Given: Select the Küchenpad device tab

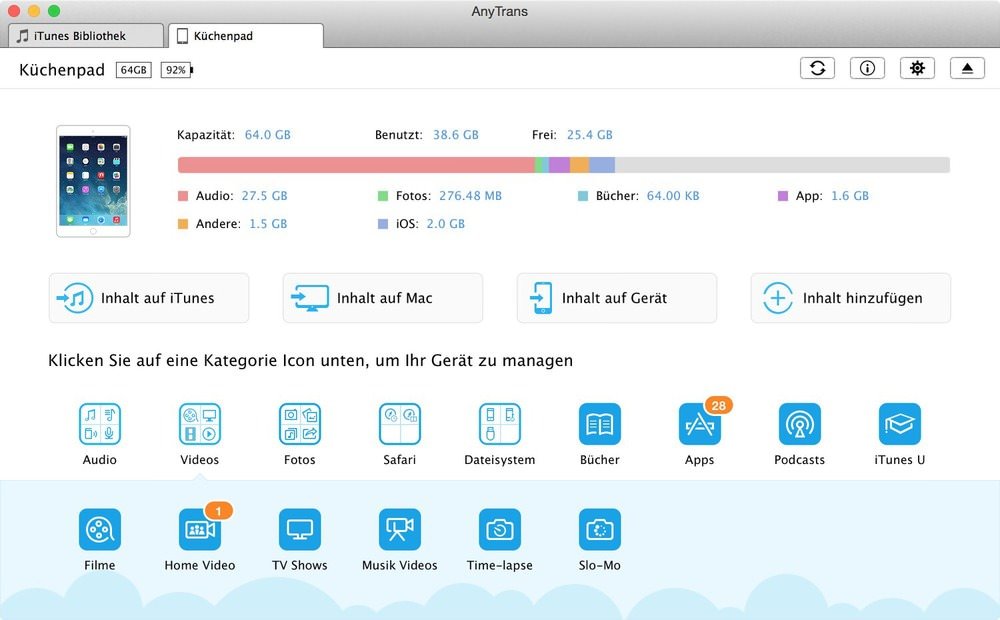Looking at the screenshot, I should tap(246, 36).
